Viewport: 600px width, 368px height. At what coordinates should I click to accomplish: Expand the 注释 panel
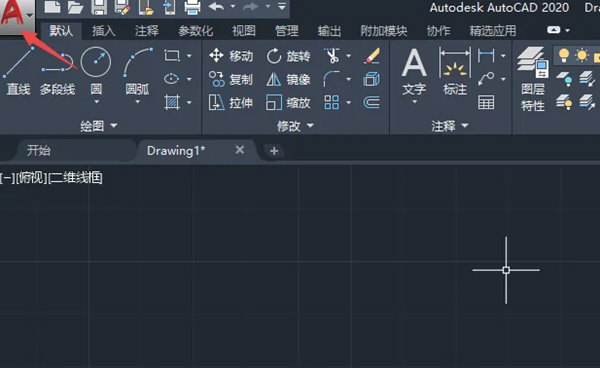450,125
